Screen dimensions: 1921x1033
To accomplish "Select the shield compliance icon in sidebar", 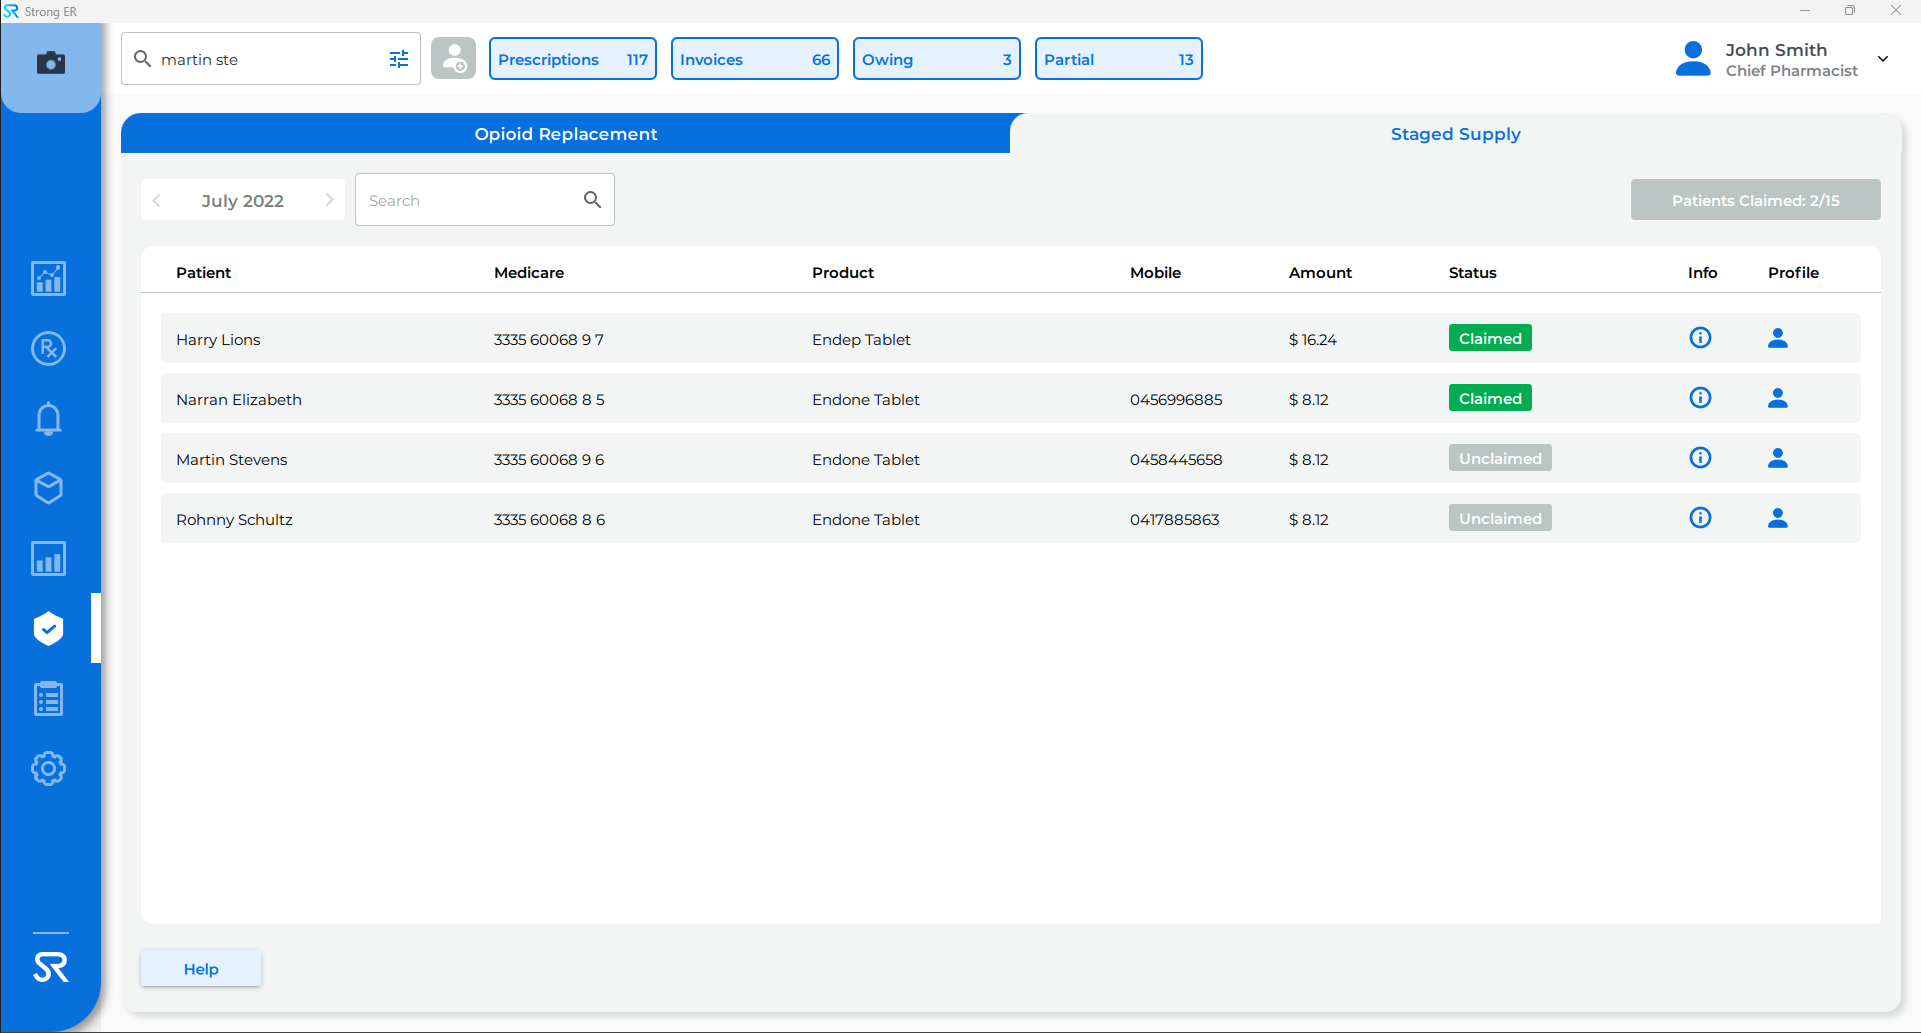I will tap(48, 628).
